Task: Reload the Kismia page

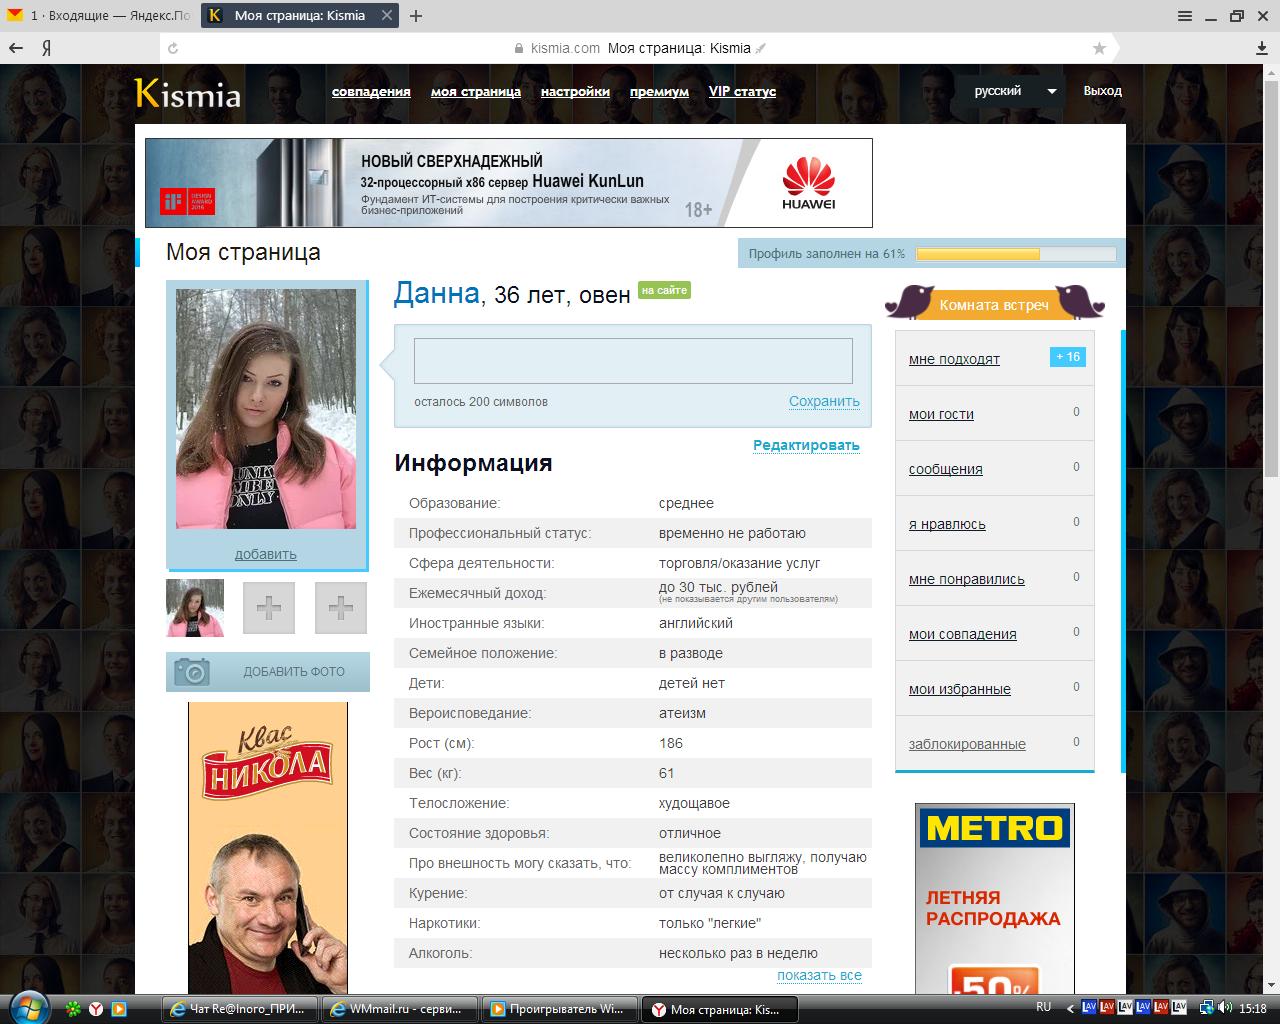Action: tap(173, 48)
